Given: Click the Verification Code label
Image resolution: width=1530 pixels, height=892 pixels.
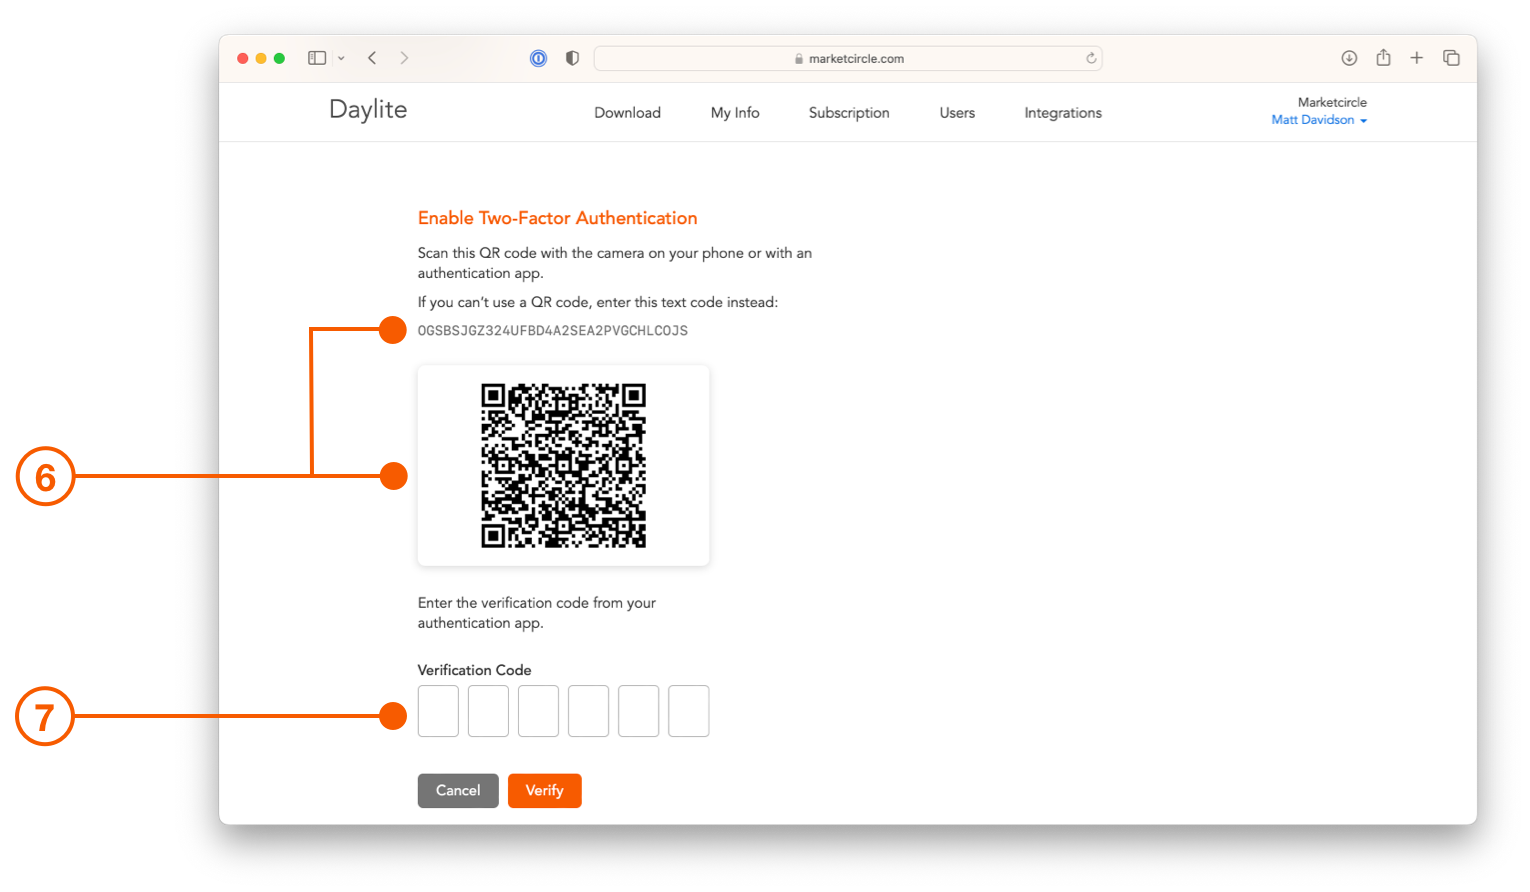Looking at the screenshot, I should [474, 670].
